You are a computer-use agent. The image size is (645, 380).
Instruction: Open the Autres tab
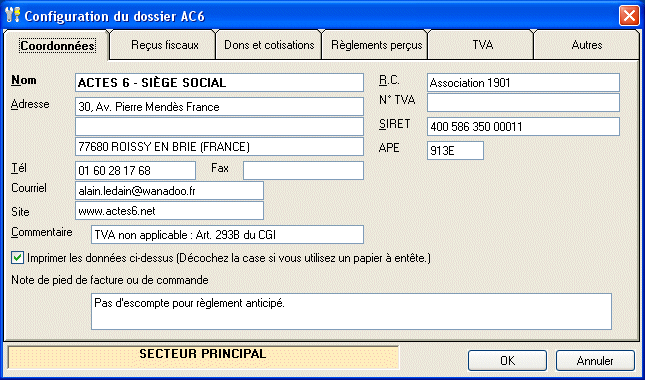587,45
